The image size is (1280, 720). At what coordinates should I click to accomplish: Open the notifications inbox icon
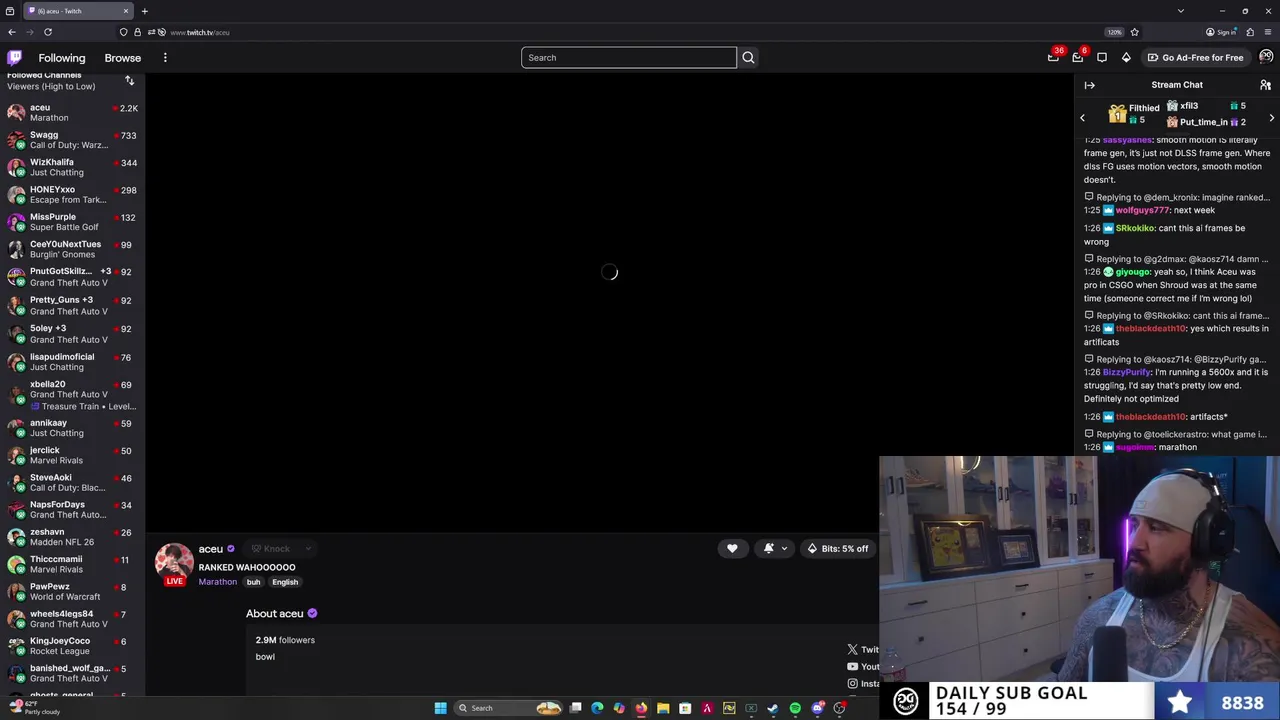pyautogui.click(x=1077, y=57)
